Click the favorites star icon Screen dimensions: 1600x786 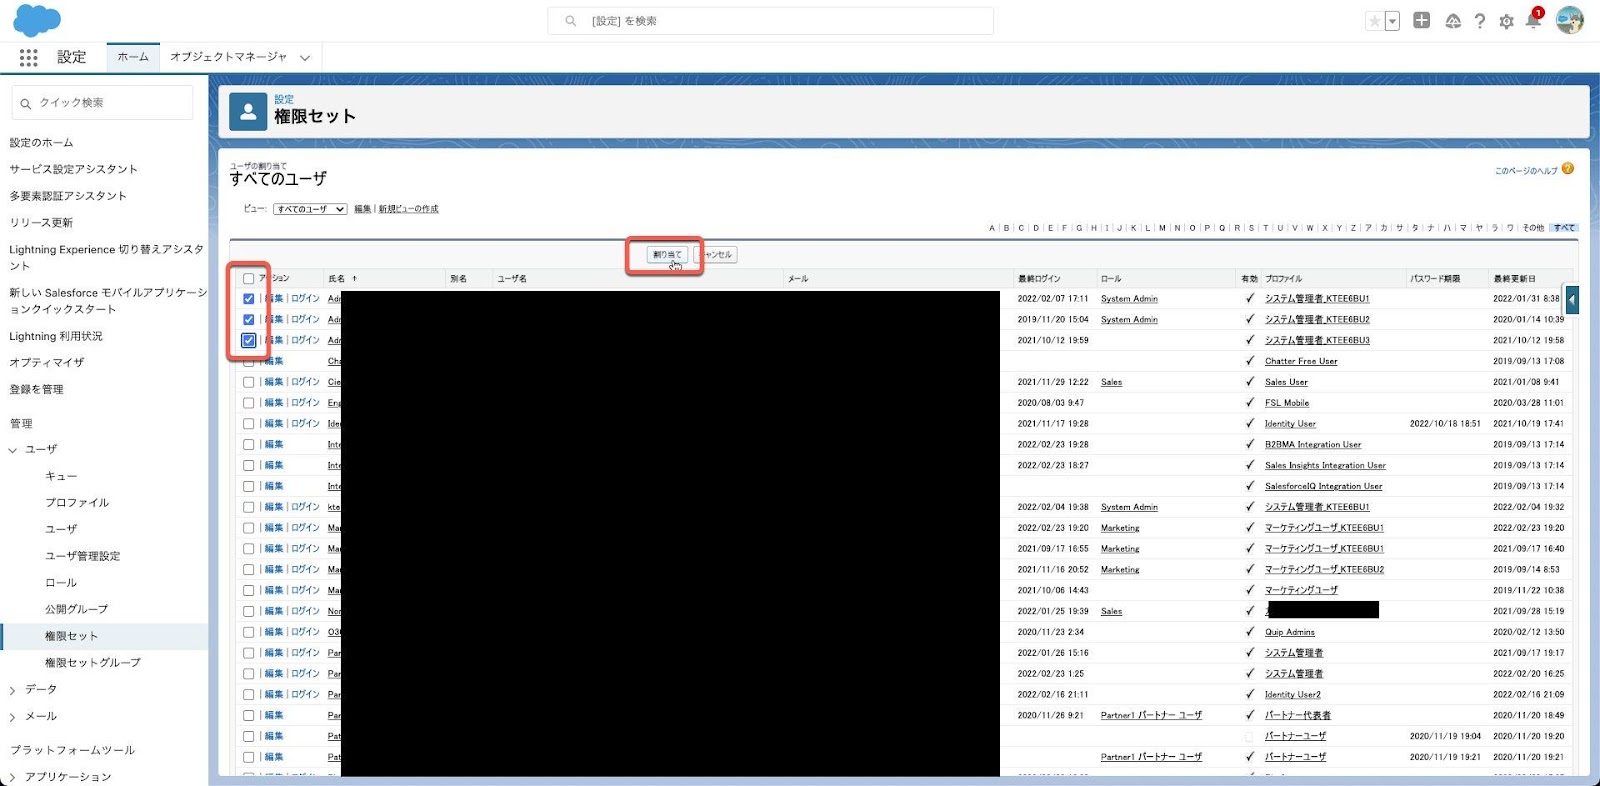(x=1375, y=21)
